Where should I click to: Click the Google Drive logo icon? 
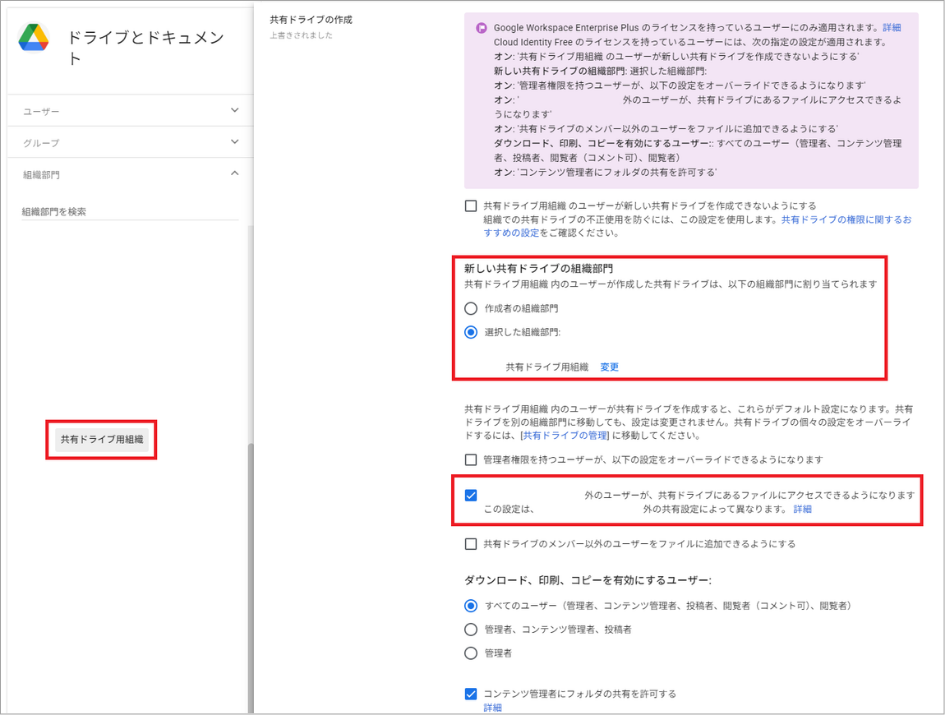tap(34, 38)
